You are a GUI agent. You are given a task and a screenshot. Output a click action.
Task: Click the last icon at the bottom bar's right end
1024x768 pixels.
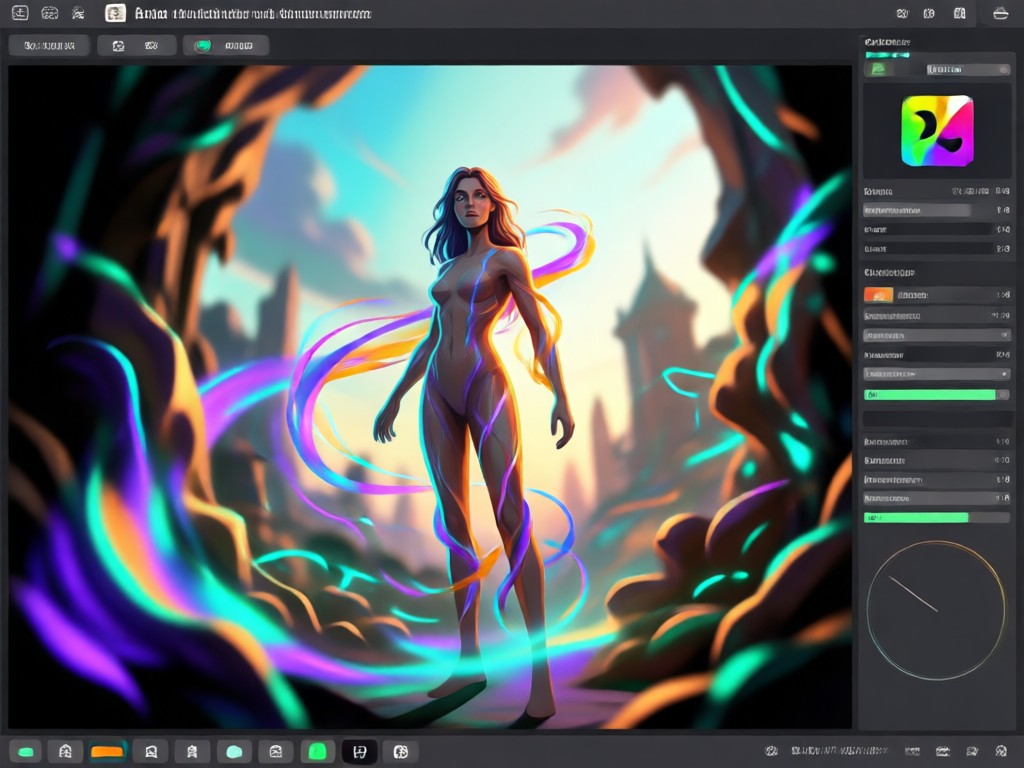[1001, 751]
